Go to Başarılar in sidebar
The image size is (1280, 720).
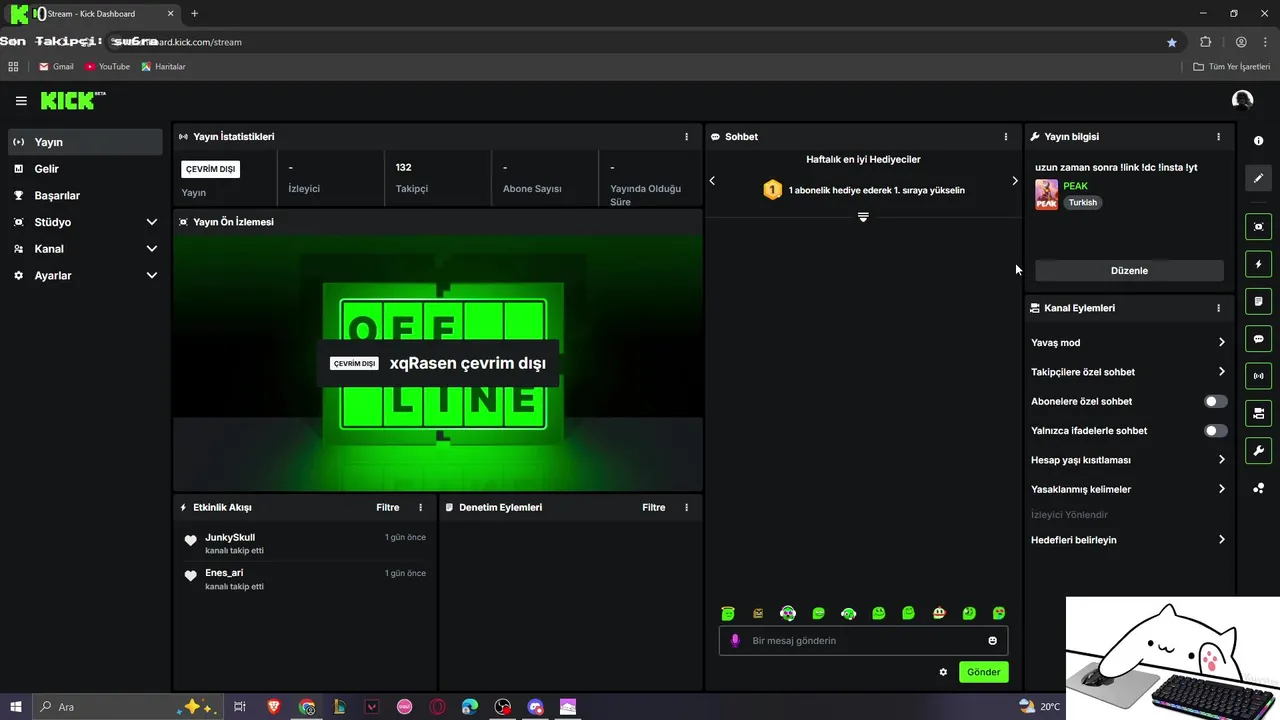pyautogui.click(x=85, y=195)
